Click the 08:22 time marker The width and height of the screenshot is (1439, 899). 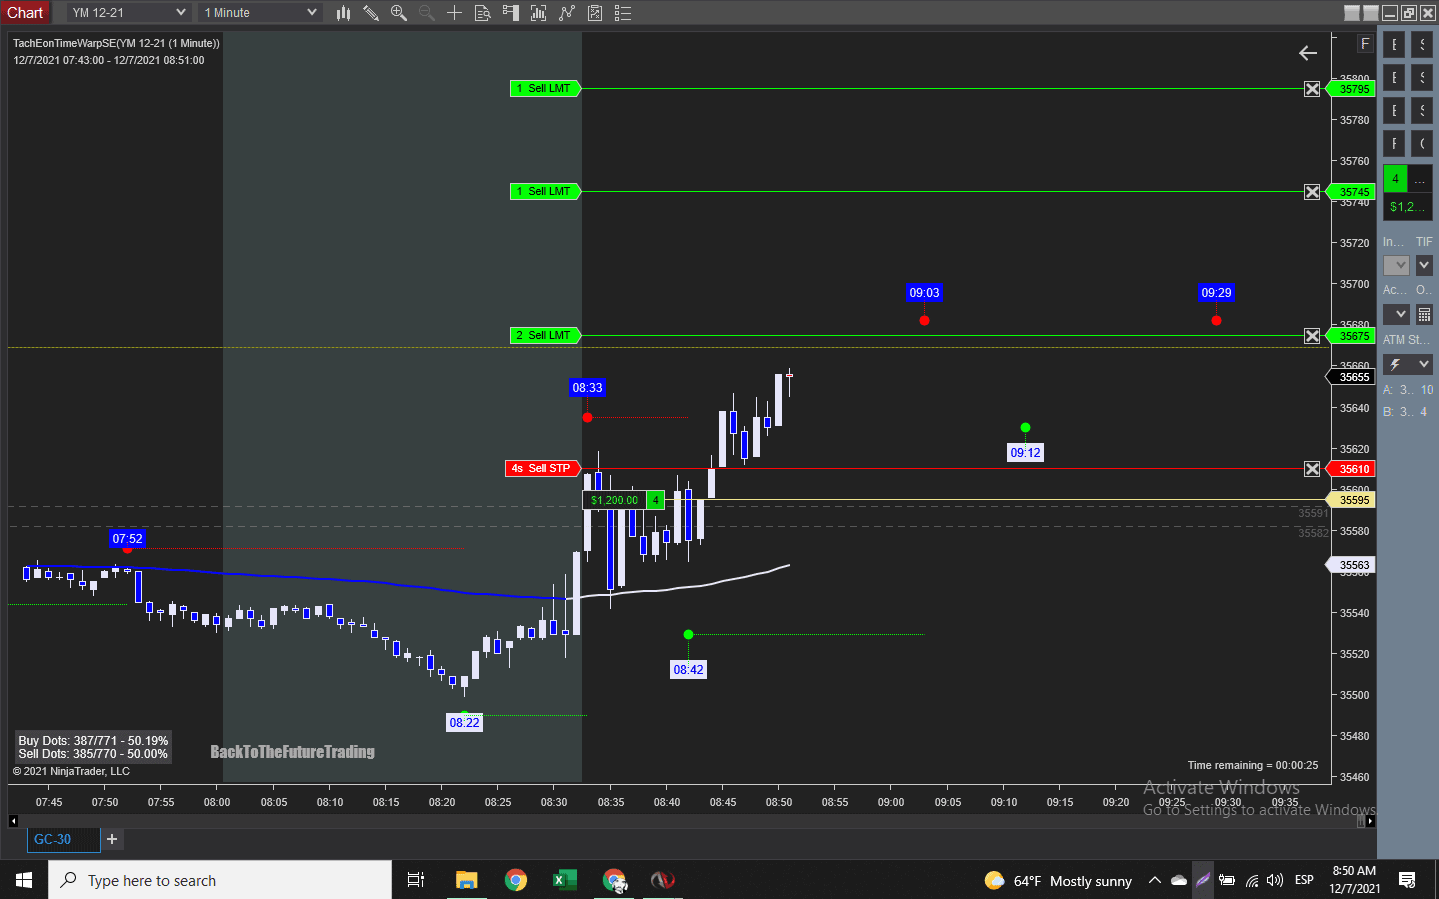[464, 723]
